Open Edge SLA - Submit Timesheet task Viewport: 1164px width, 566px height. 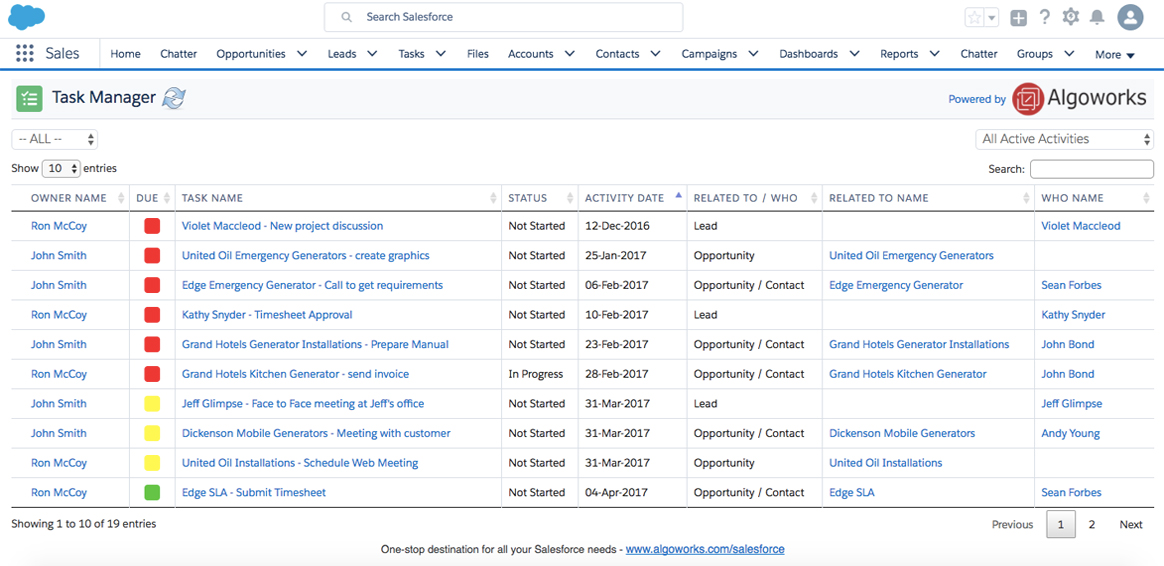254,492
